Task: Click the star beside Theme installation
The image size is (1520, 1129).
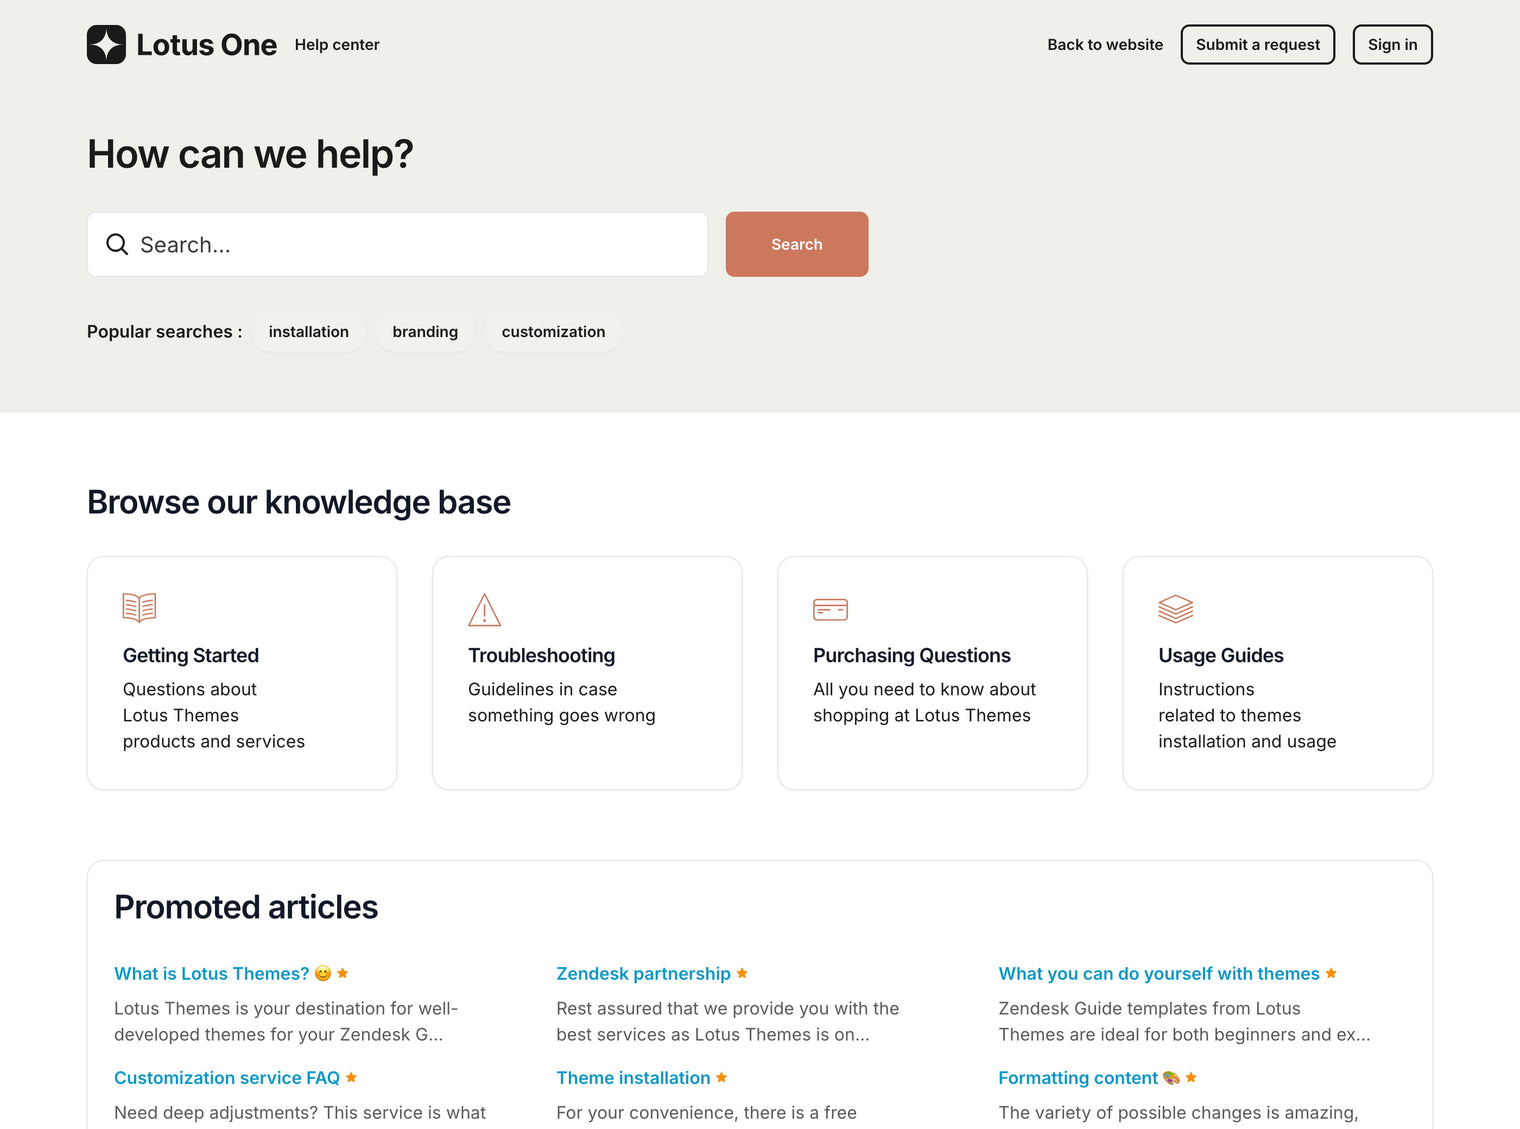Action: pos(722,1077)
